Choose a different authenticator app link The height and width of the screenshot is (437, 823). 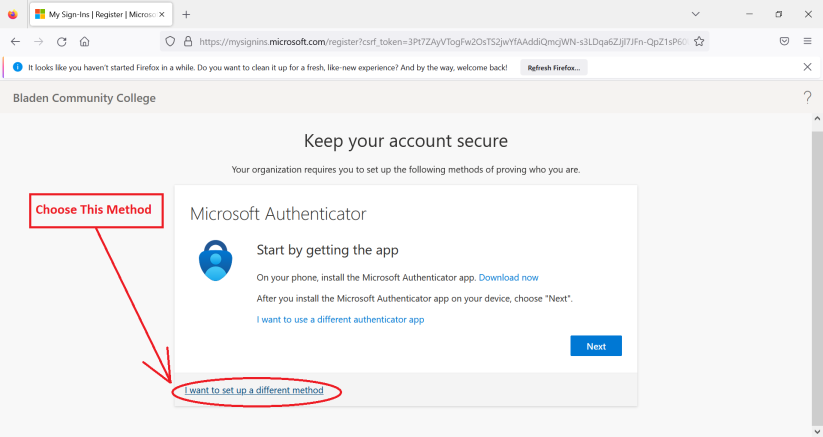click(x=340, y=319)
